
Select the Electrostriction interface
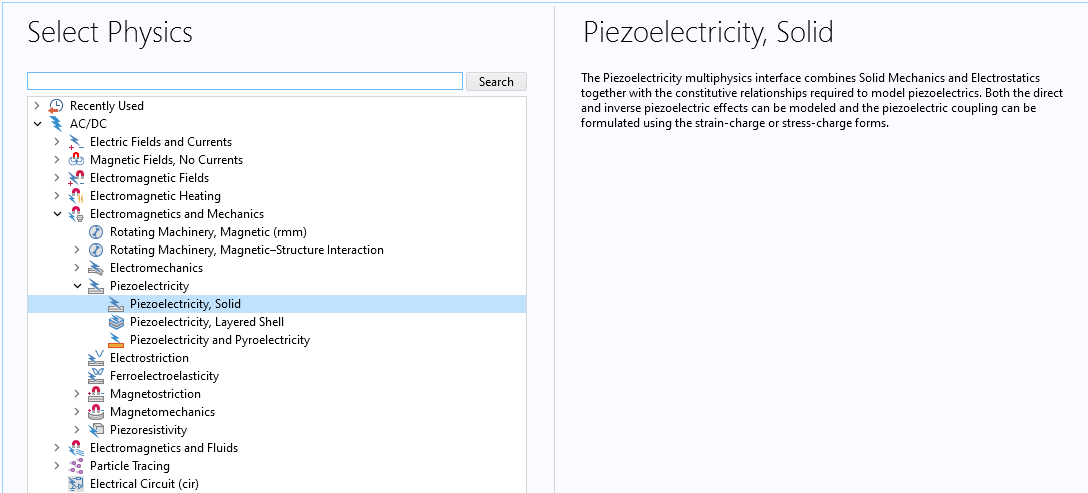click(149, 358)
